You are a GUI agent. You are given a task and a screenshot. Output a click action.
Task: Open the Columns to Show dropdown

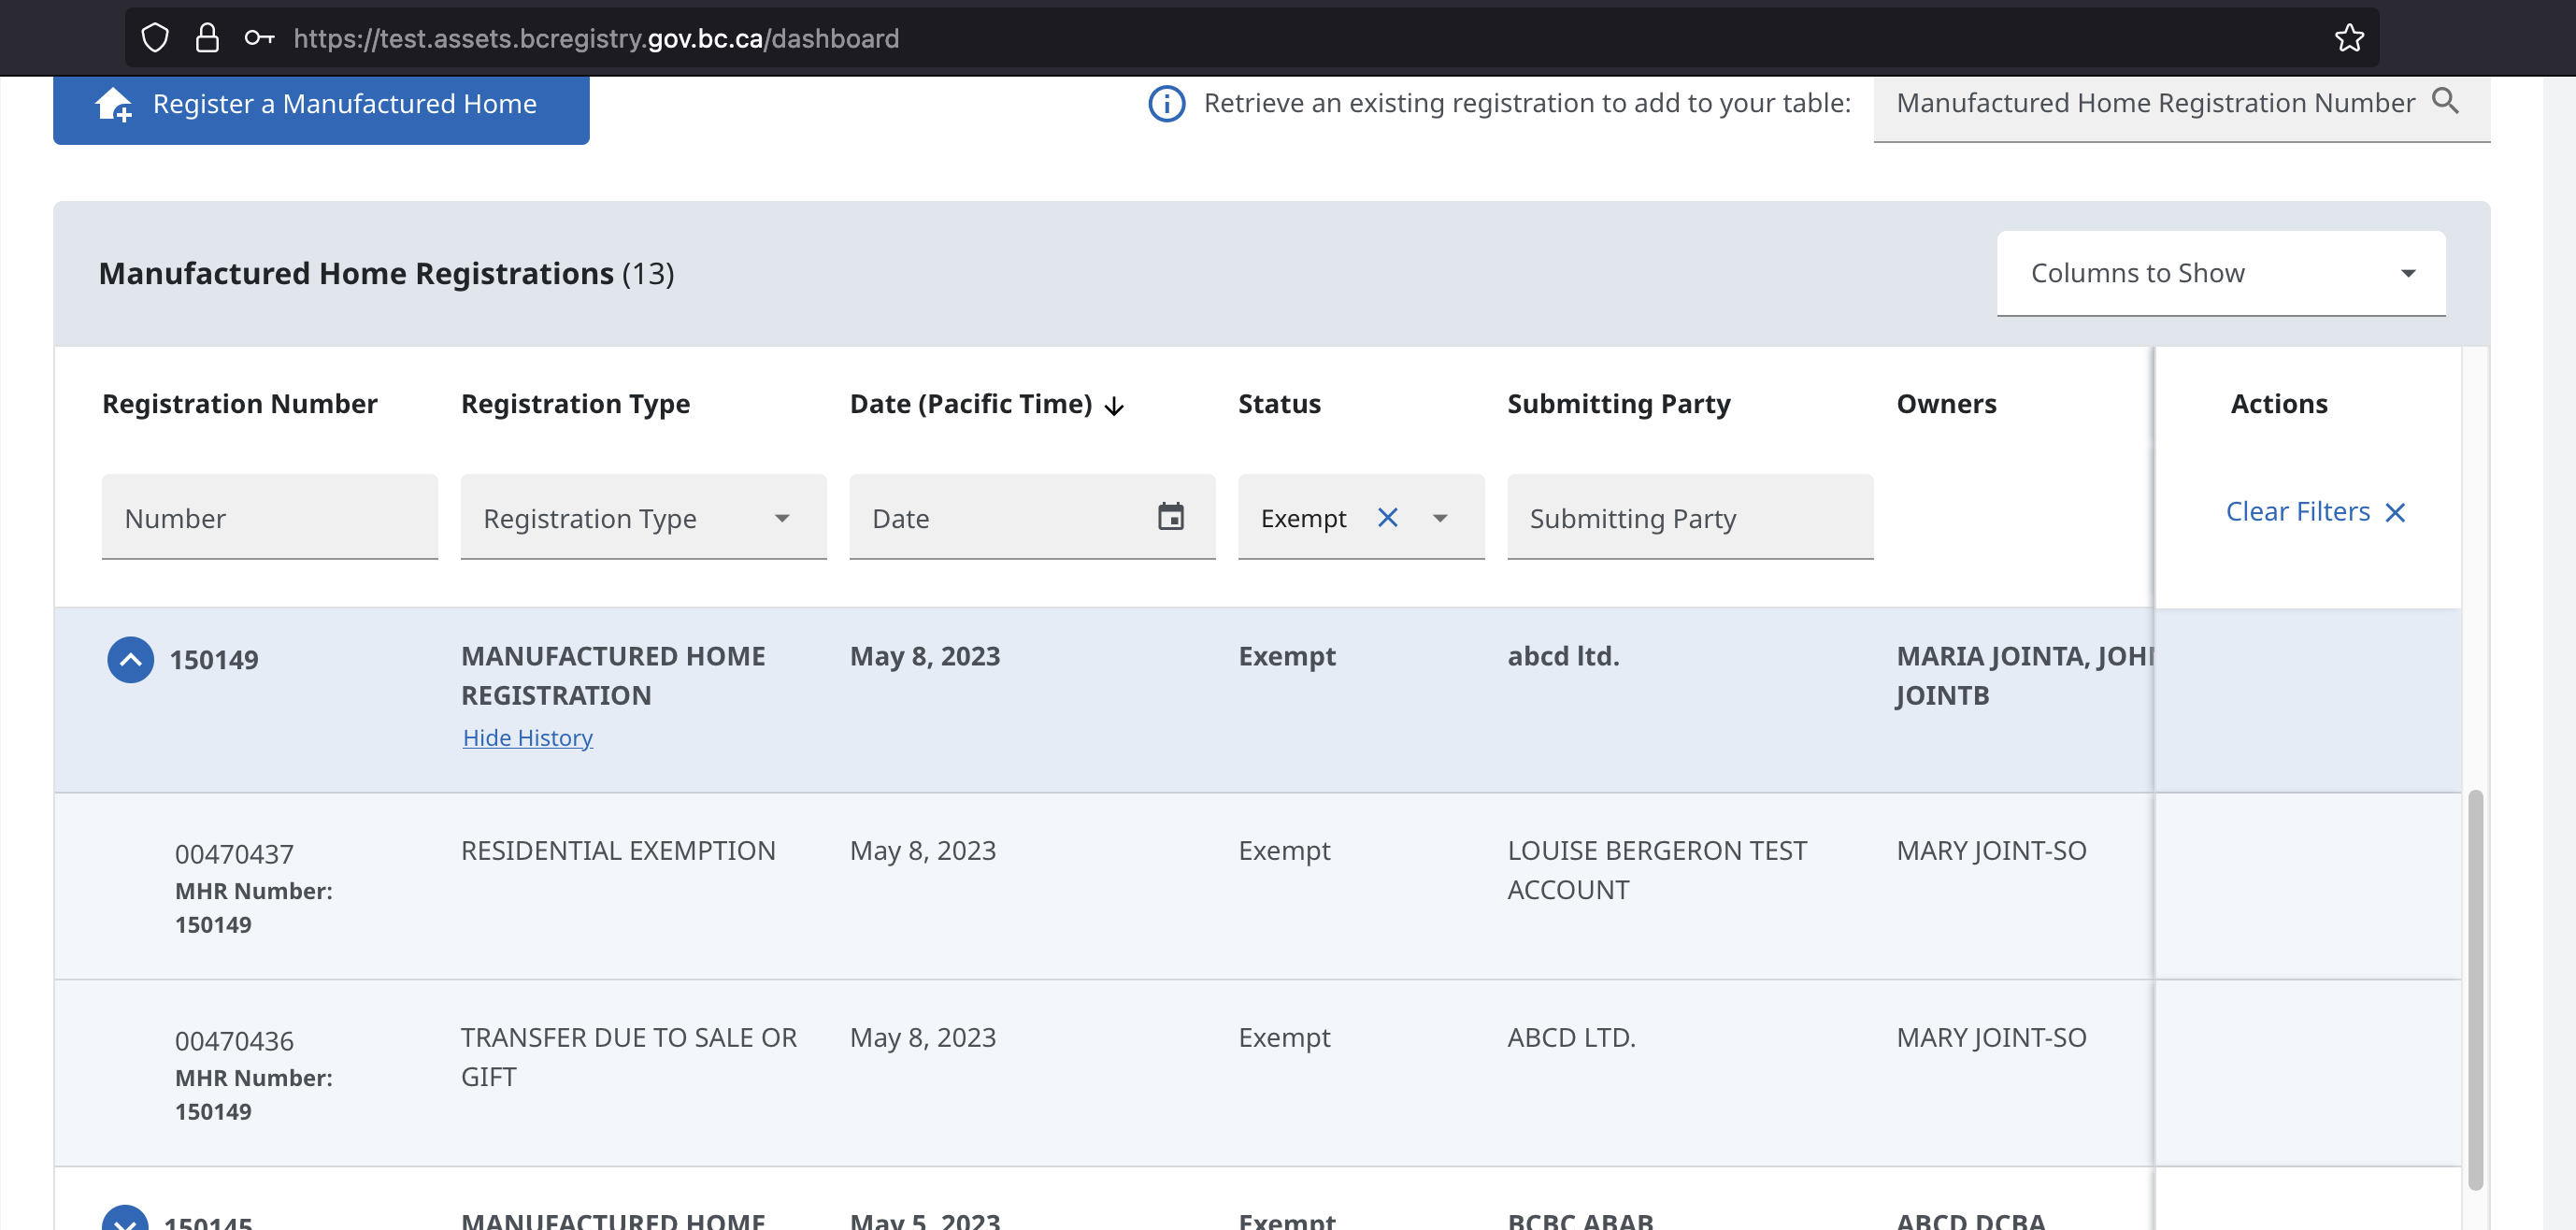2220,273
